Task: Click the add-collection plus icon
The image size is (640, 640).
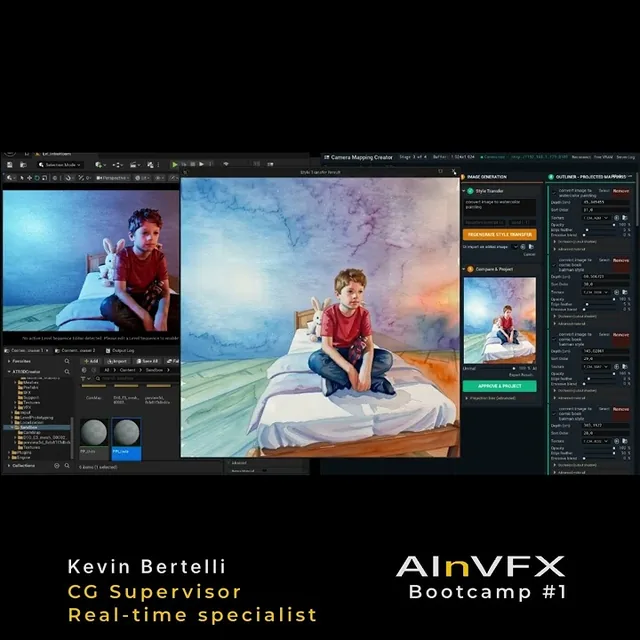Action: [57, 466]
